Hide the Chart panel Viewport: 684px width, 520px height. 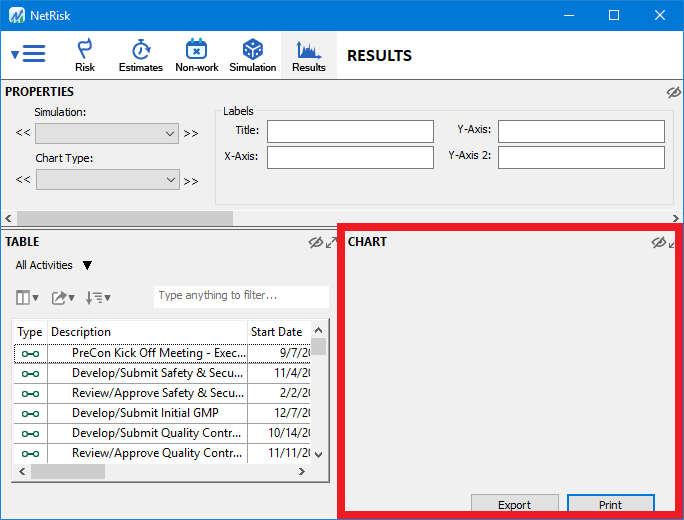[x=658, y=242]
